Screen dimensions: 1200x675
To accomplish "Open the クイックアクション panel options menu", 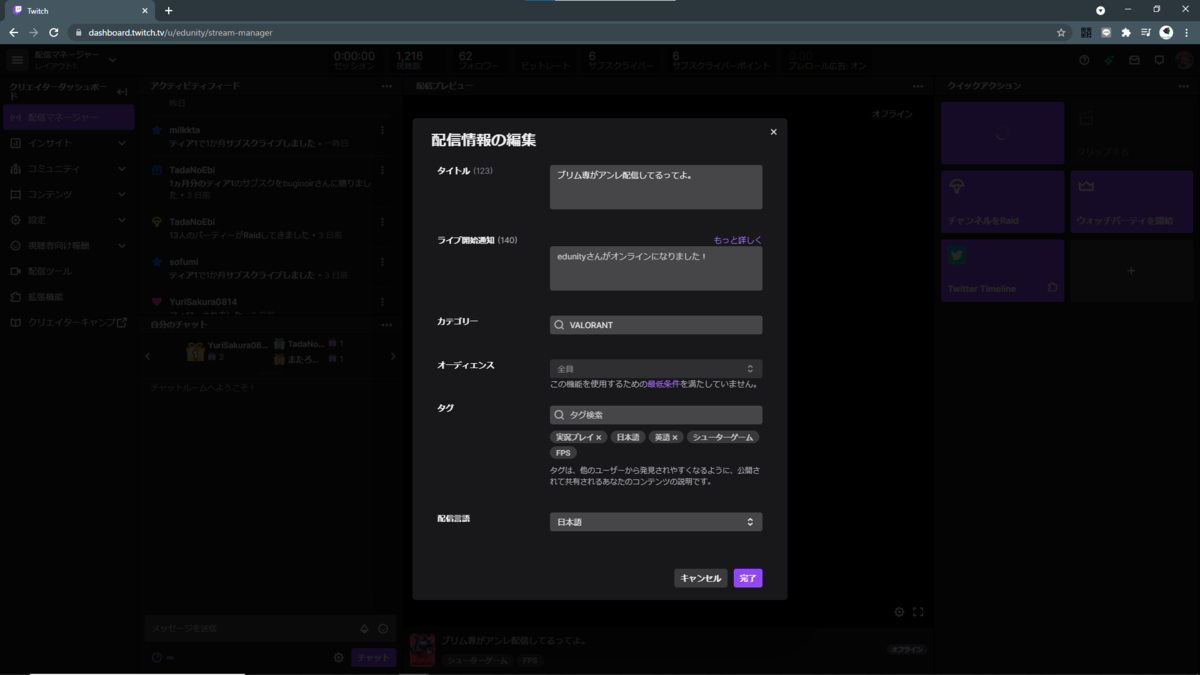I will (1184, 86).
